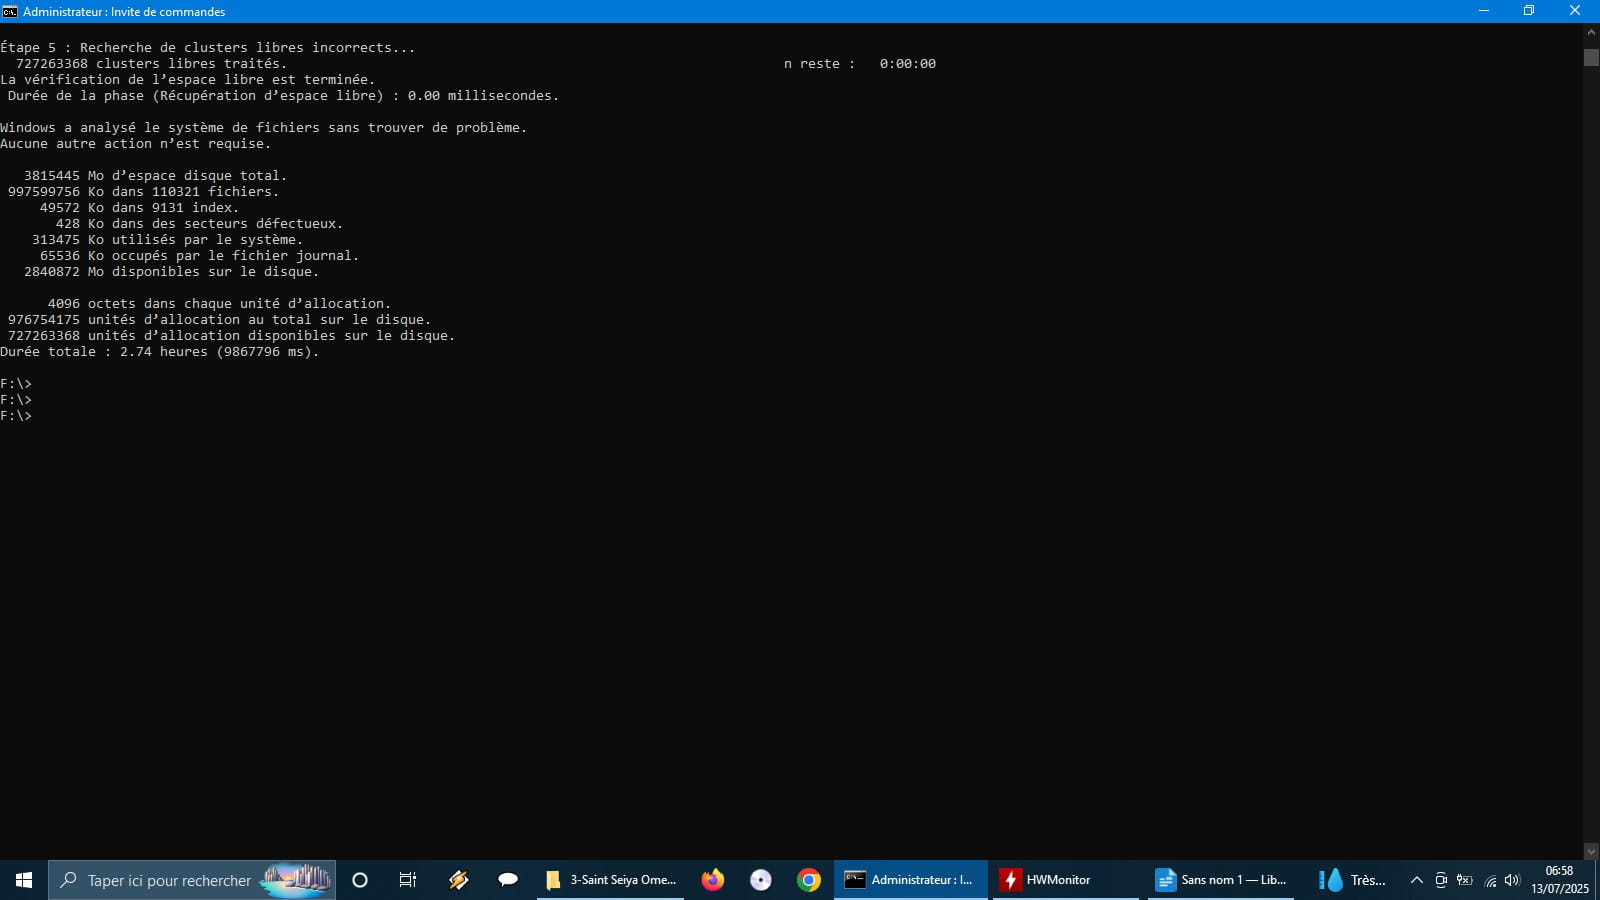Open the volume speaker tray icon

click(1512, 880)
